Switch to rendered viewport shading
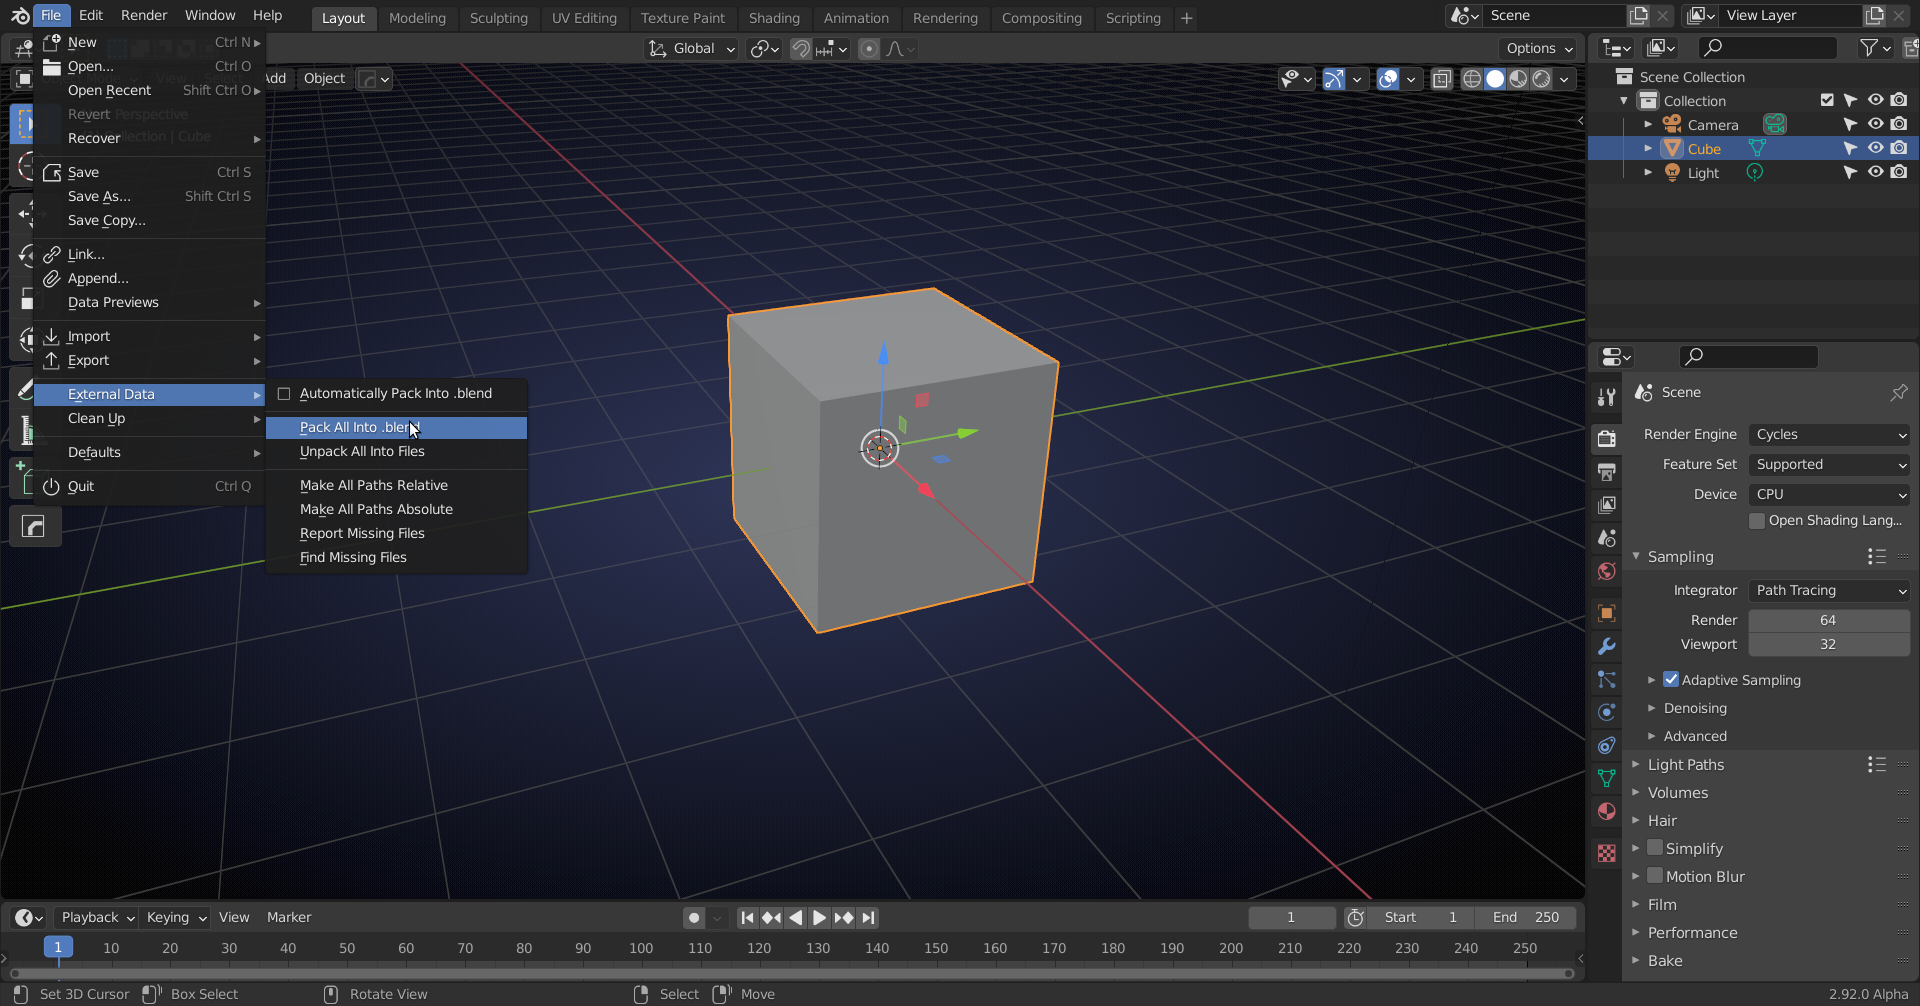This screenshot has width=1920, height=1006. 1542,79
